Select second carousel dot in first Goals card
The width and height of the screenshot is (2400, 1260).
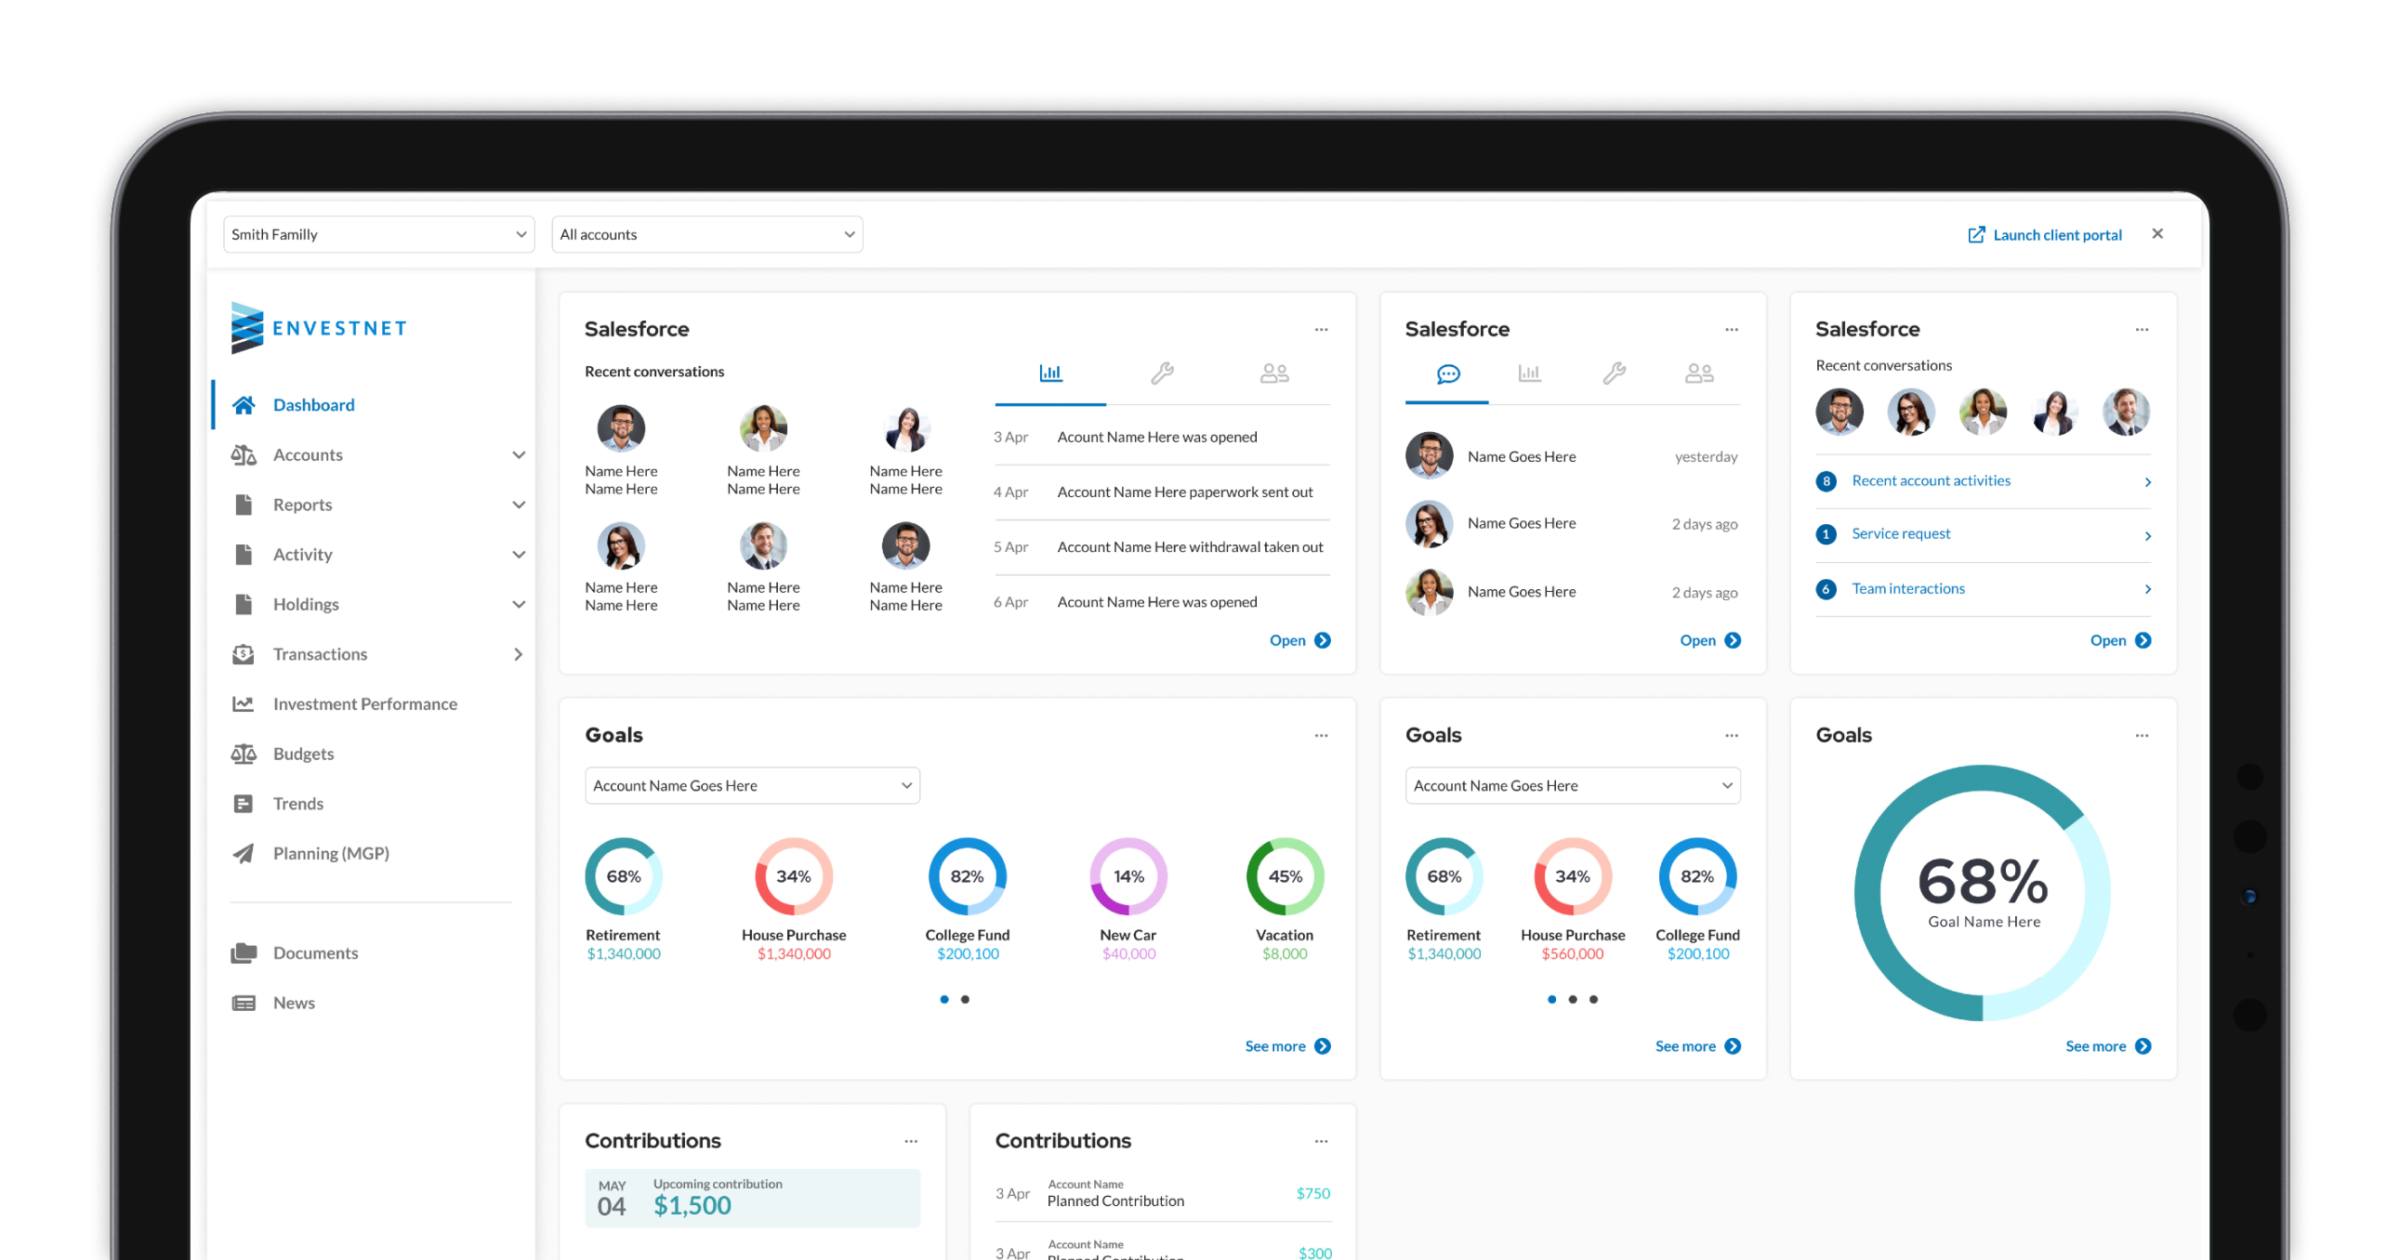pyautogui.click(x=965, y=999)
